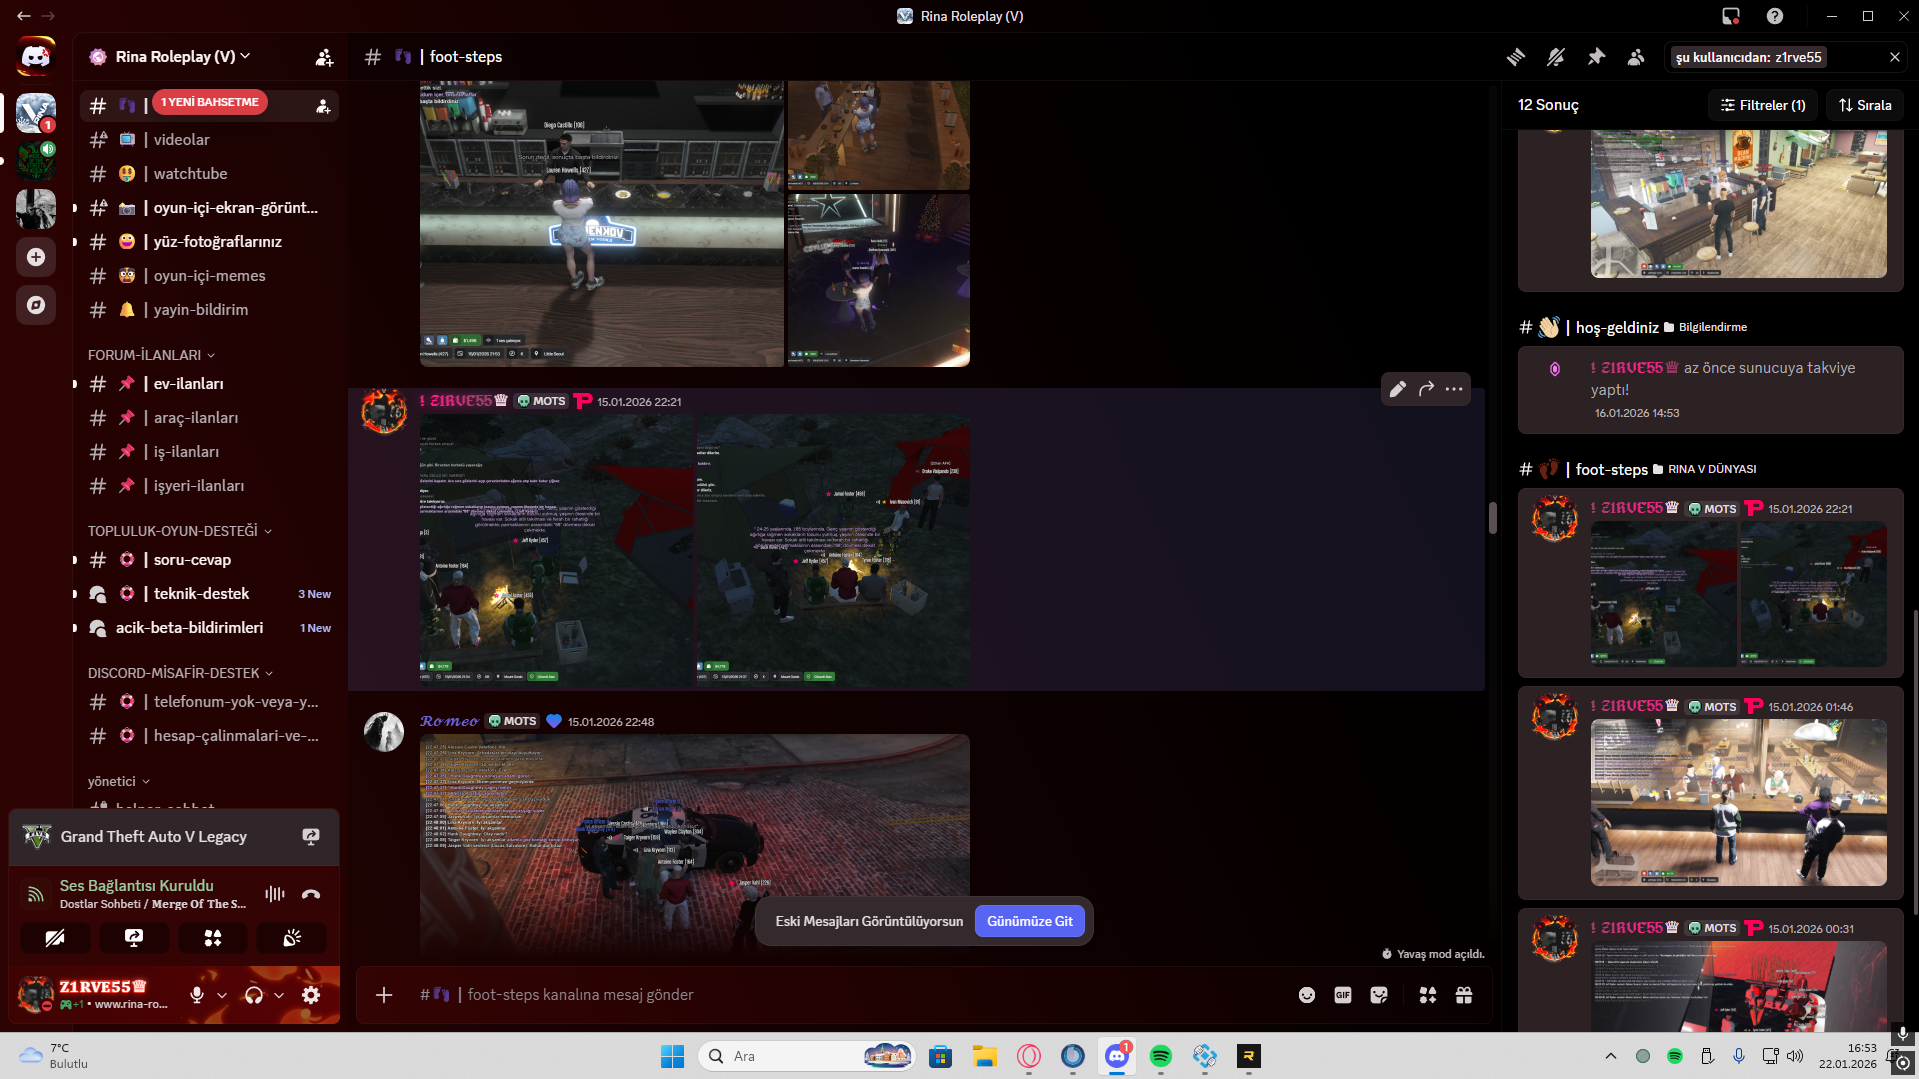Go back with the left arrow

(24, 16)
